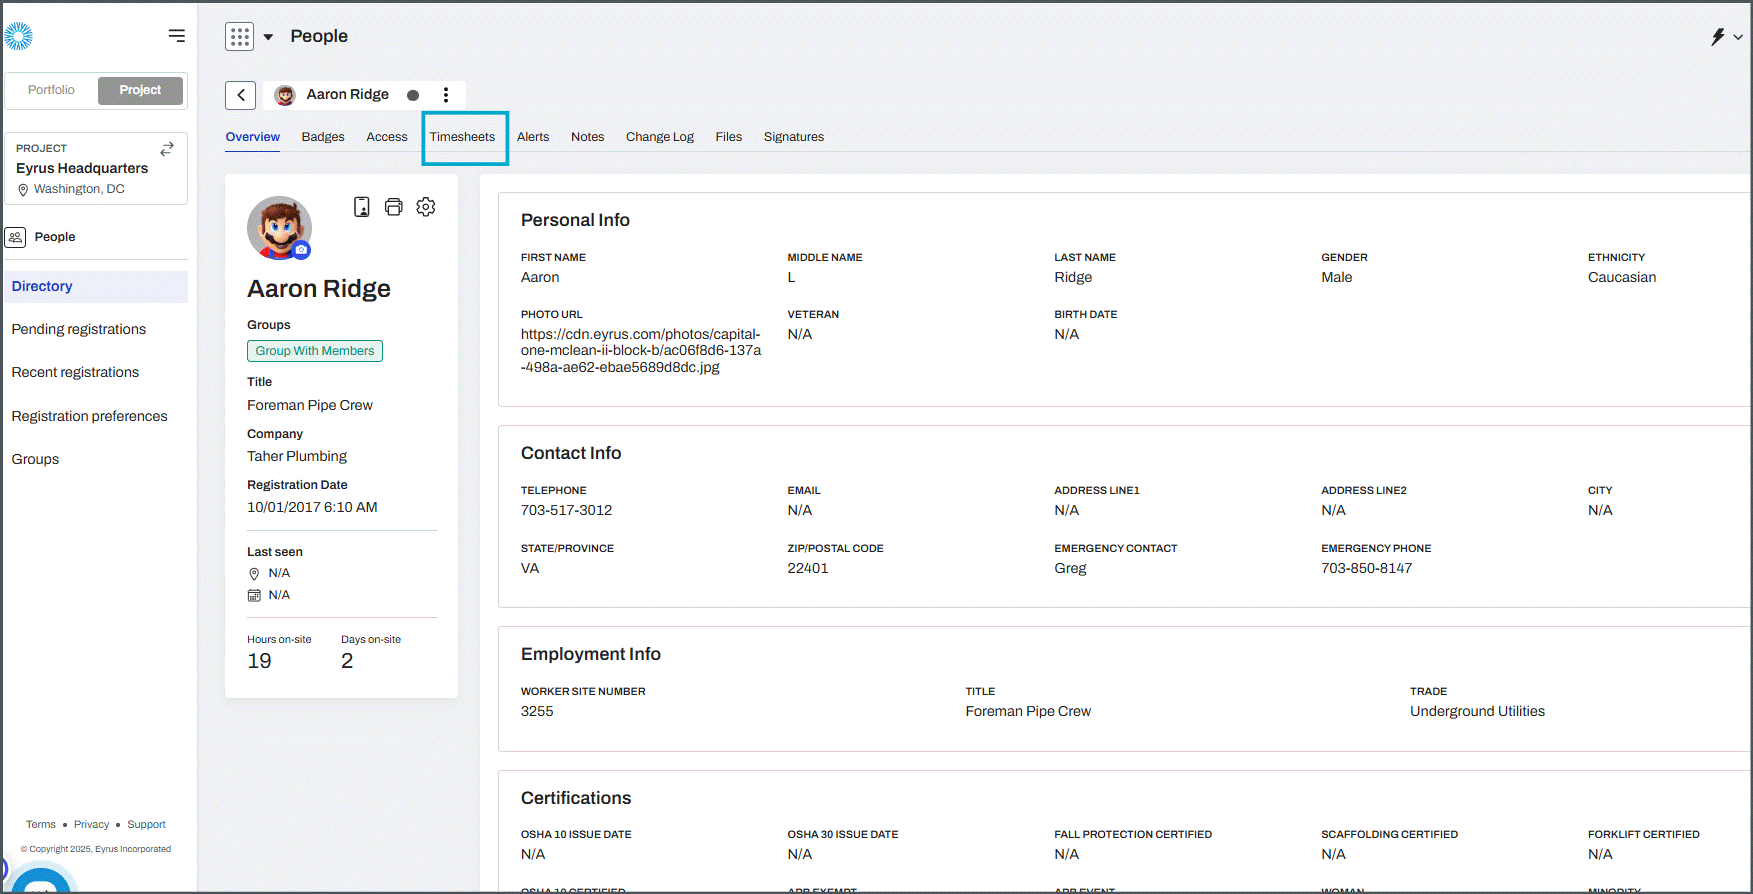Screen dimensions: 1753x894
Task: Open the Timesheets tab
Action: [462, 137]
